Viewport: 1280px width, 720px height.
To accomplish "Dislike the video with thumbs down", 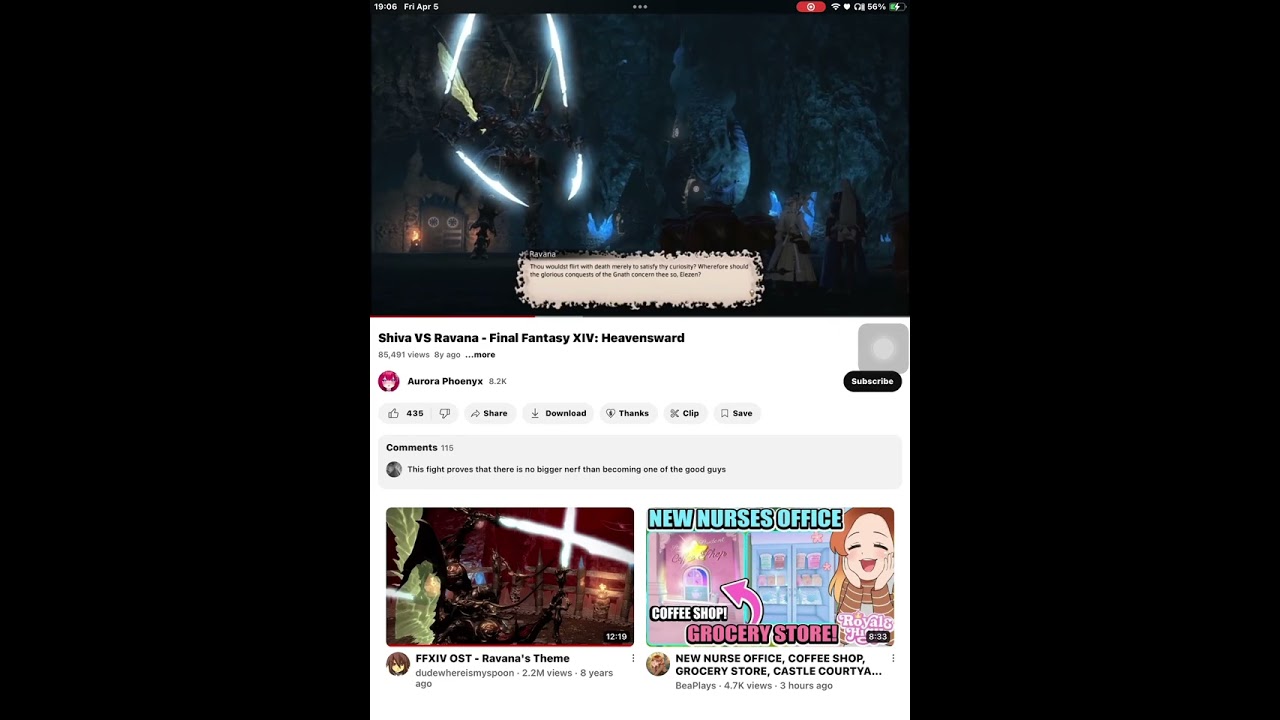I will pos(445,413).
